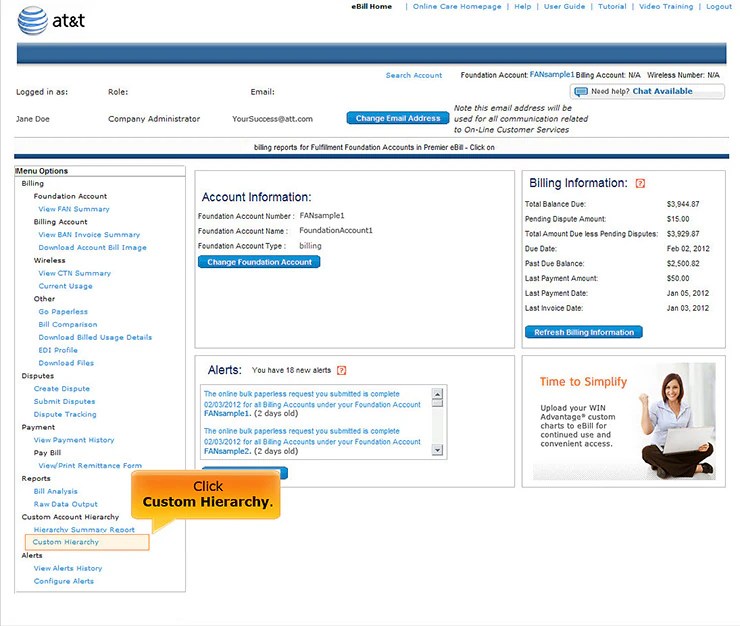This screenshot has height=626, width=740.
Task: Click Past Due Balance value $2,500.82
Action: coord(683,263)
